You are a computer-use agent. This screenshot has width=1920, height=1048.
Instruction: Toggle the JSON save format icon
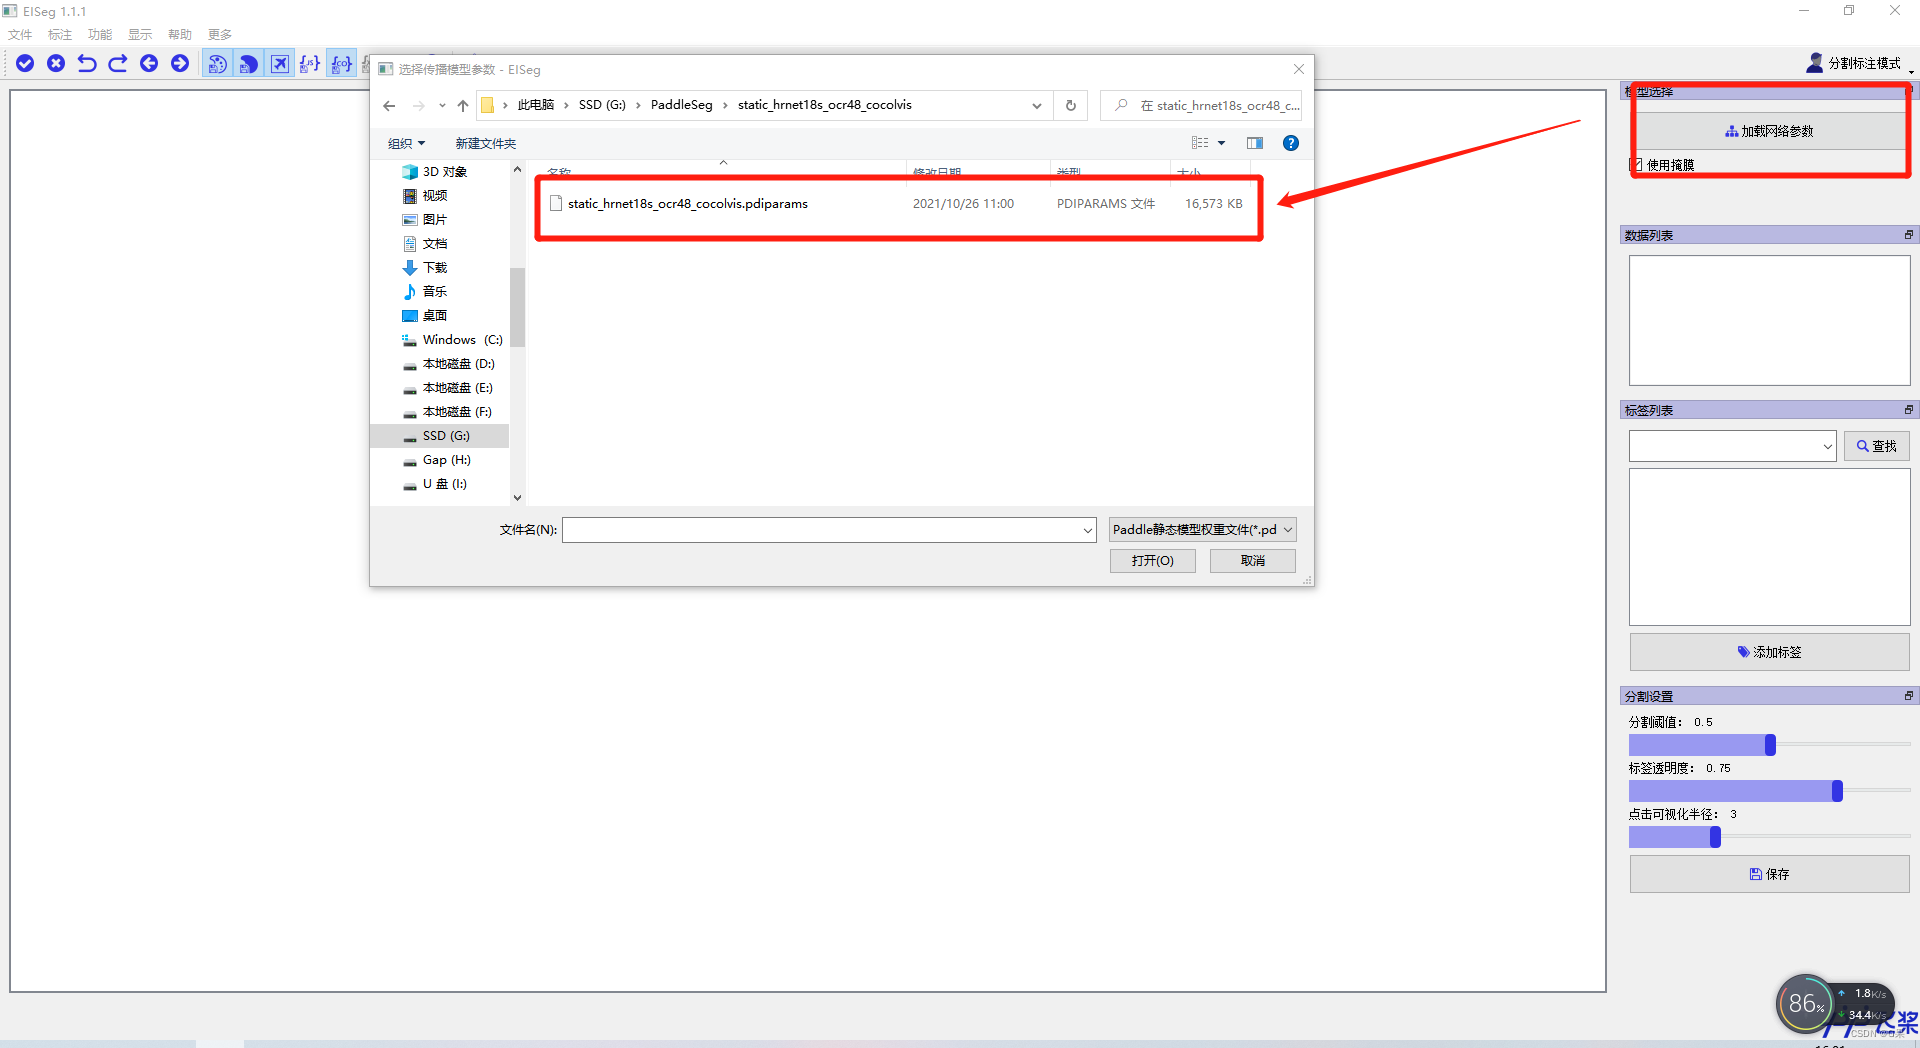point(310,64)
